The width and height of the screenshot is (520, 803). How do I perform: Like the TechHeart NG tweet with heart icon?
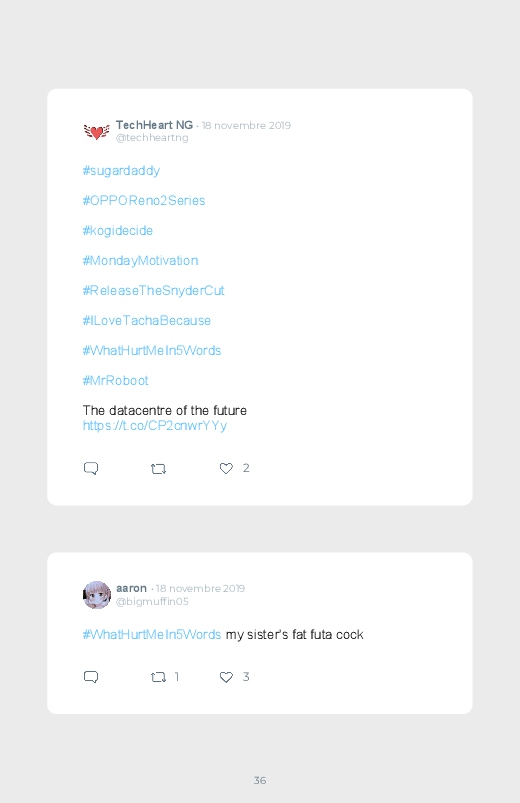[x=226, y=468]
